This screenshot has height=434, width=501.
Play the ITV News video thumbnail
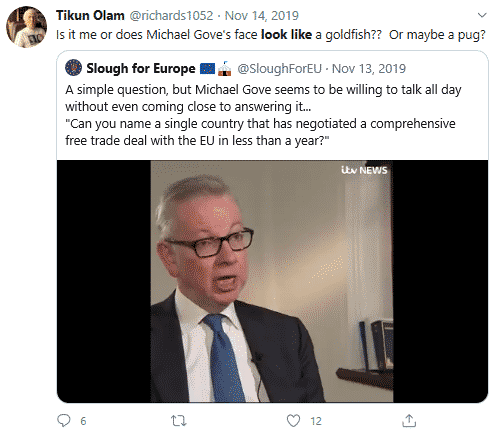click(x=272, y=281)
